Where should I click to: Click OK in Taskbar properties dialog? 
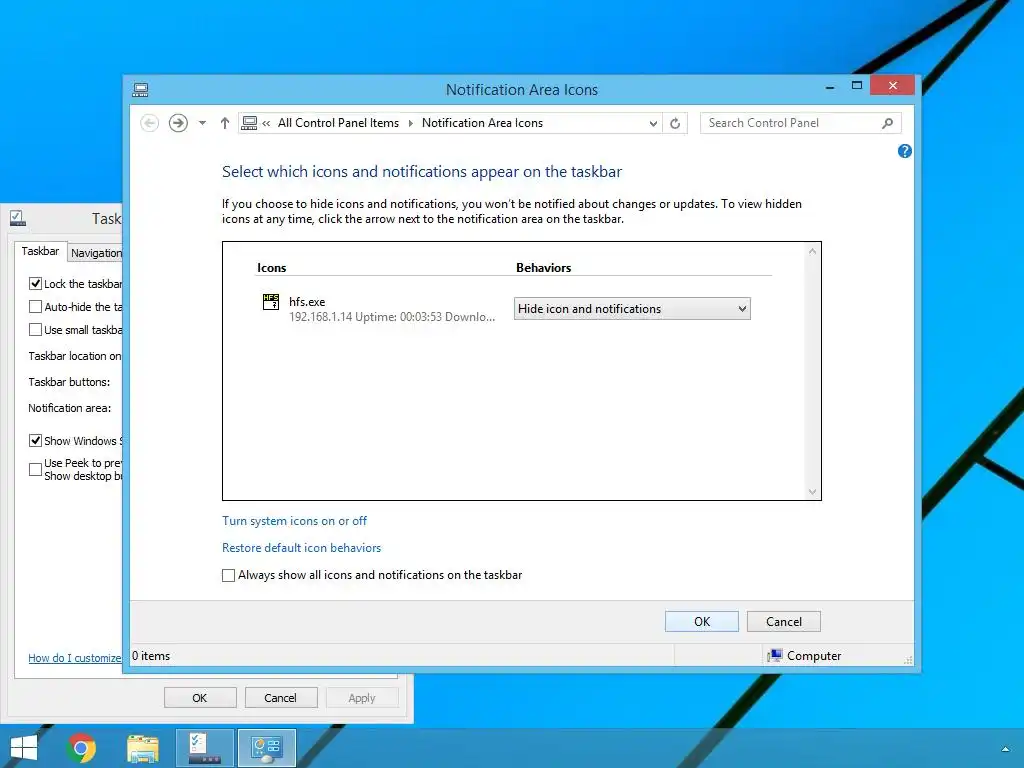[x=200, y=697]
